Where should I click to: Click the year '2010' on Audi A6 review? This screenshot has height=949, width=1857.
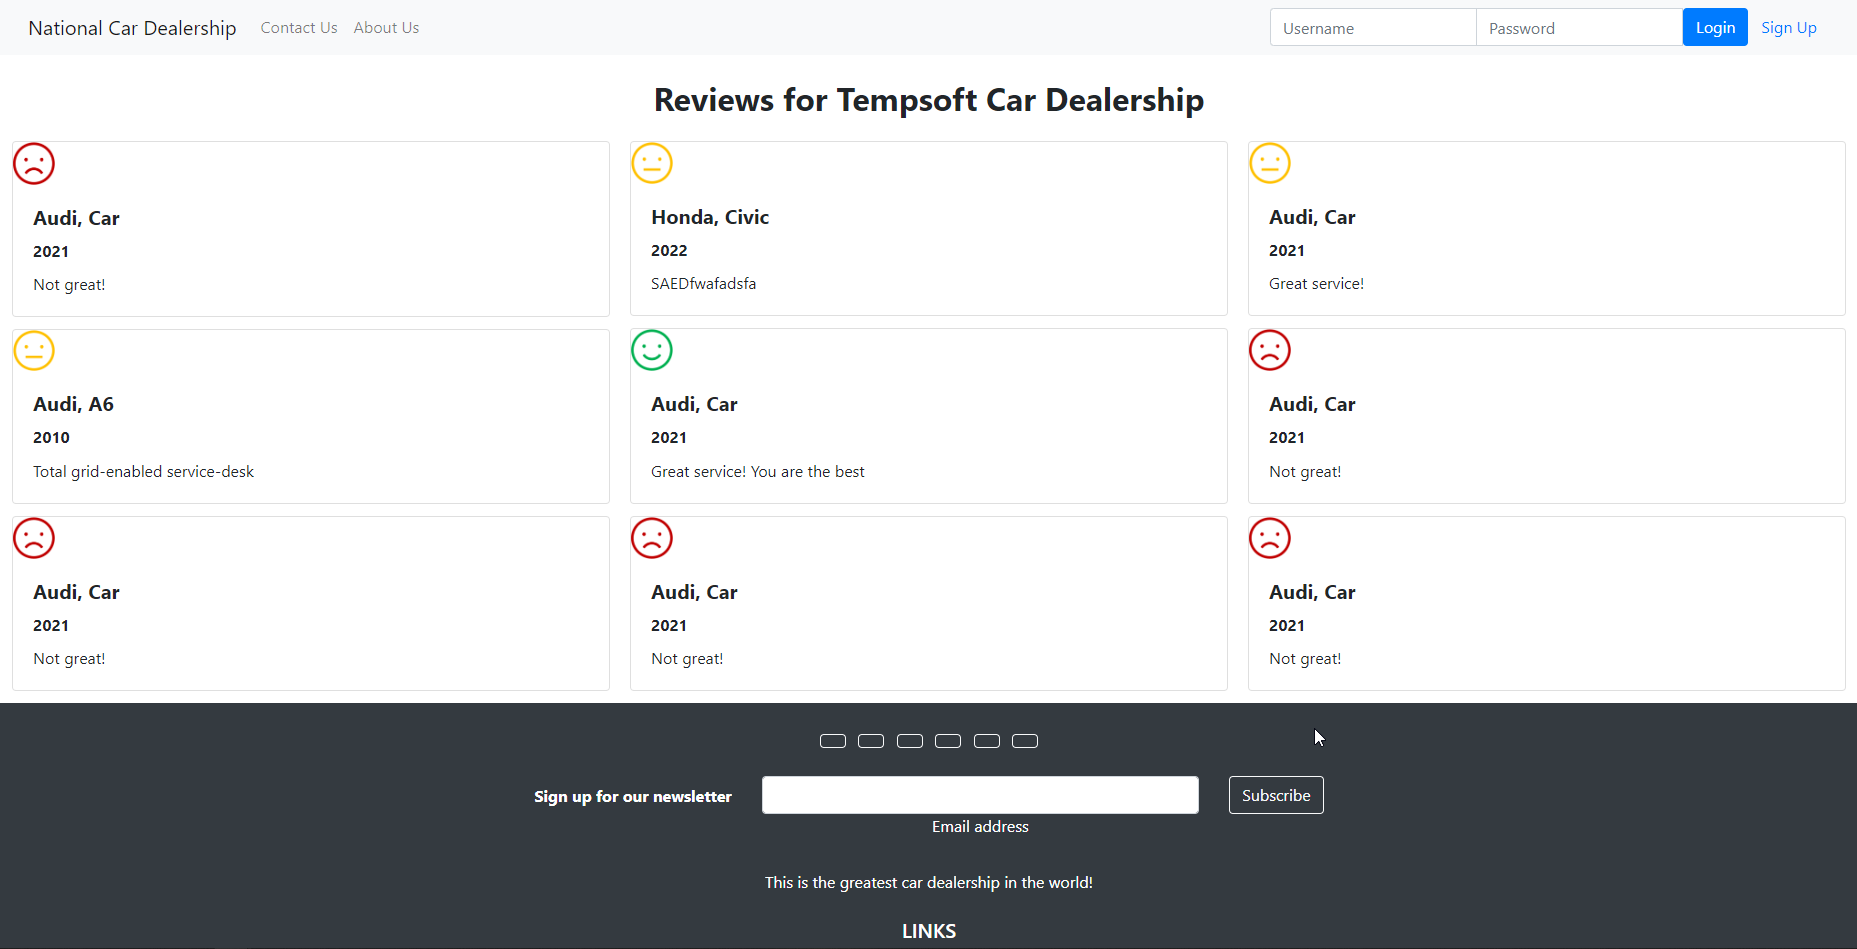pyautogui.click(x=51, y=437)
